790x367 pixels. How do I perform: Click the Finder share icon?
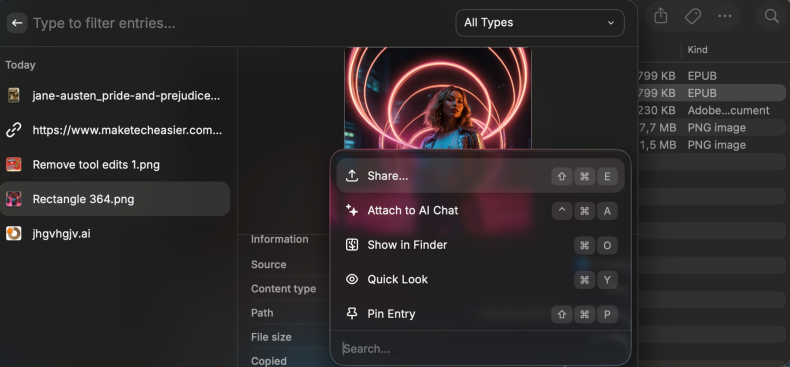coord(661,16)
